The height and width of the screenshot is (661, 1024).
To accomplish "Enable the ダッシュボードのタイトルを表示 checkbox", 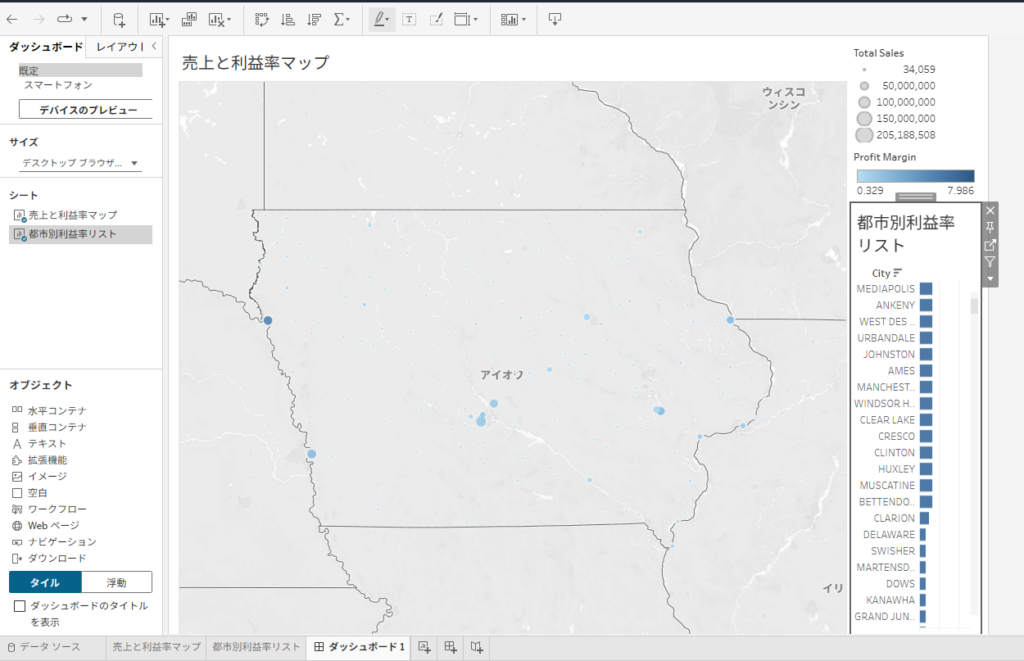I will 19,606.
